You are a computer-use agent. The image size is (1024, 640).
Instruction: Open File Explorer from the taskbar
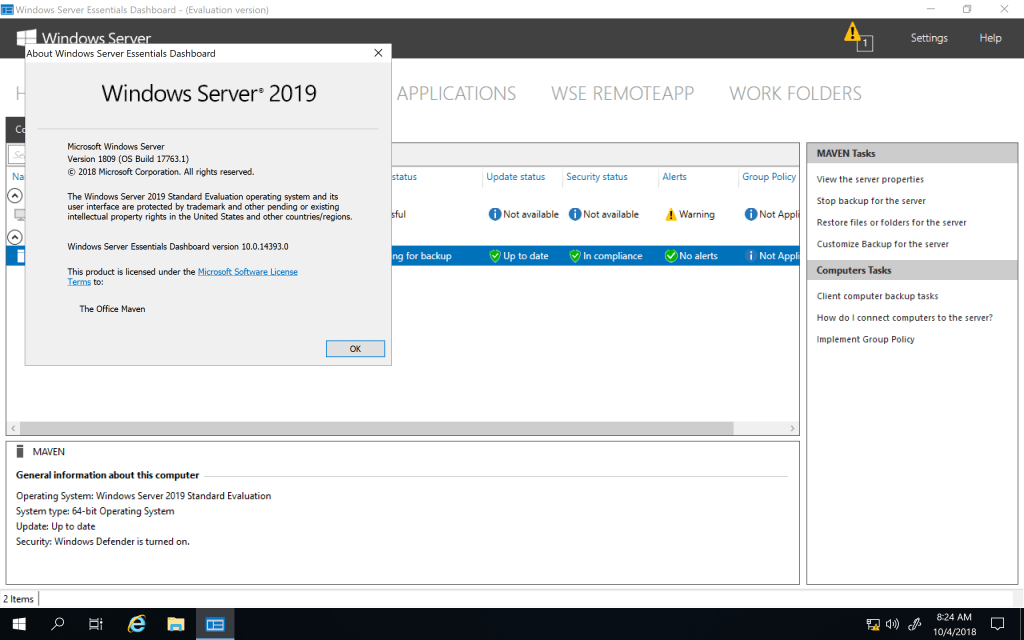(176, 624)
